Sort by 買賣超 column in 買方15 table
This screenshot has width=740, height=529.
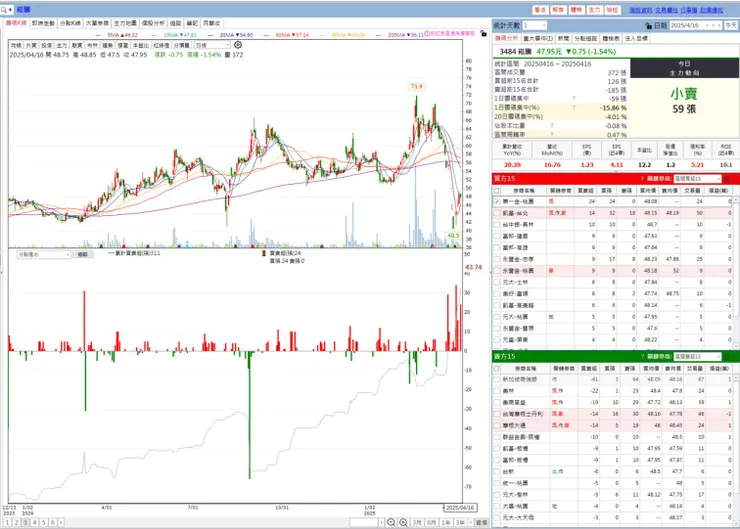tap(586, 191)
